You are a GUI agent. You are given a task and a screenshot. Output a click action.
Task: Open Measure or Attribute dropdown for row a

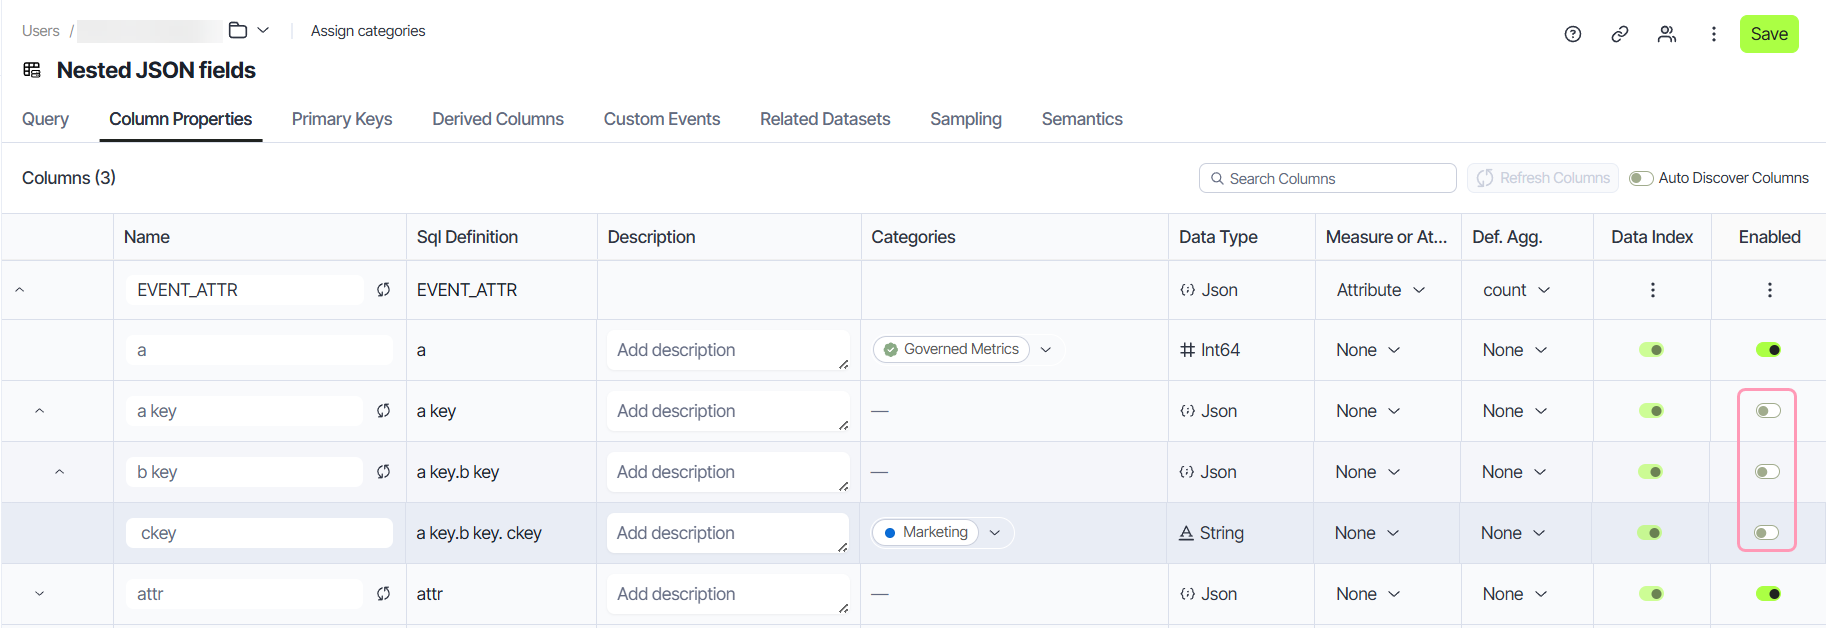tap(1368, 350)
